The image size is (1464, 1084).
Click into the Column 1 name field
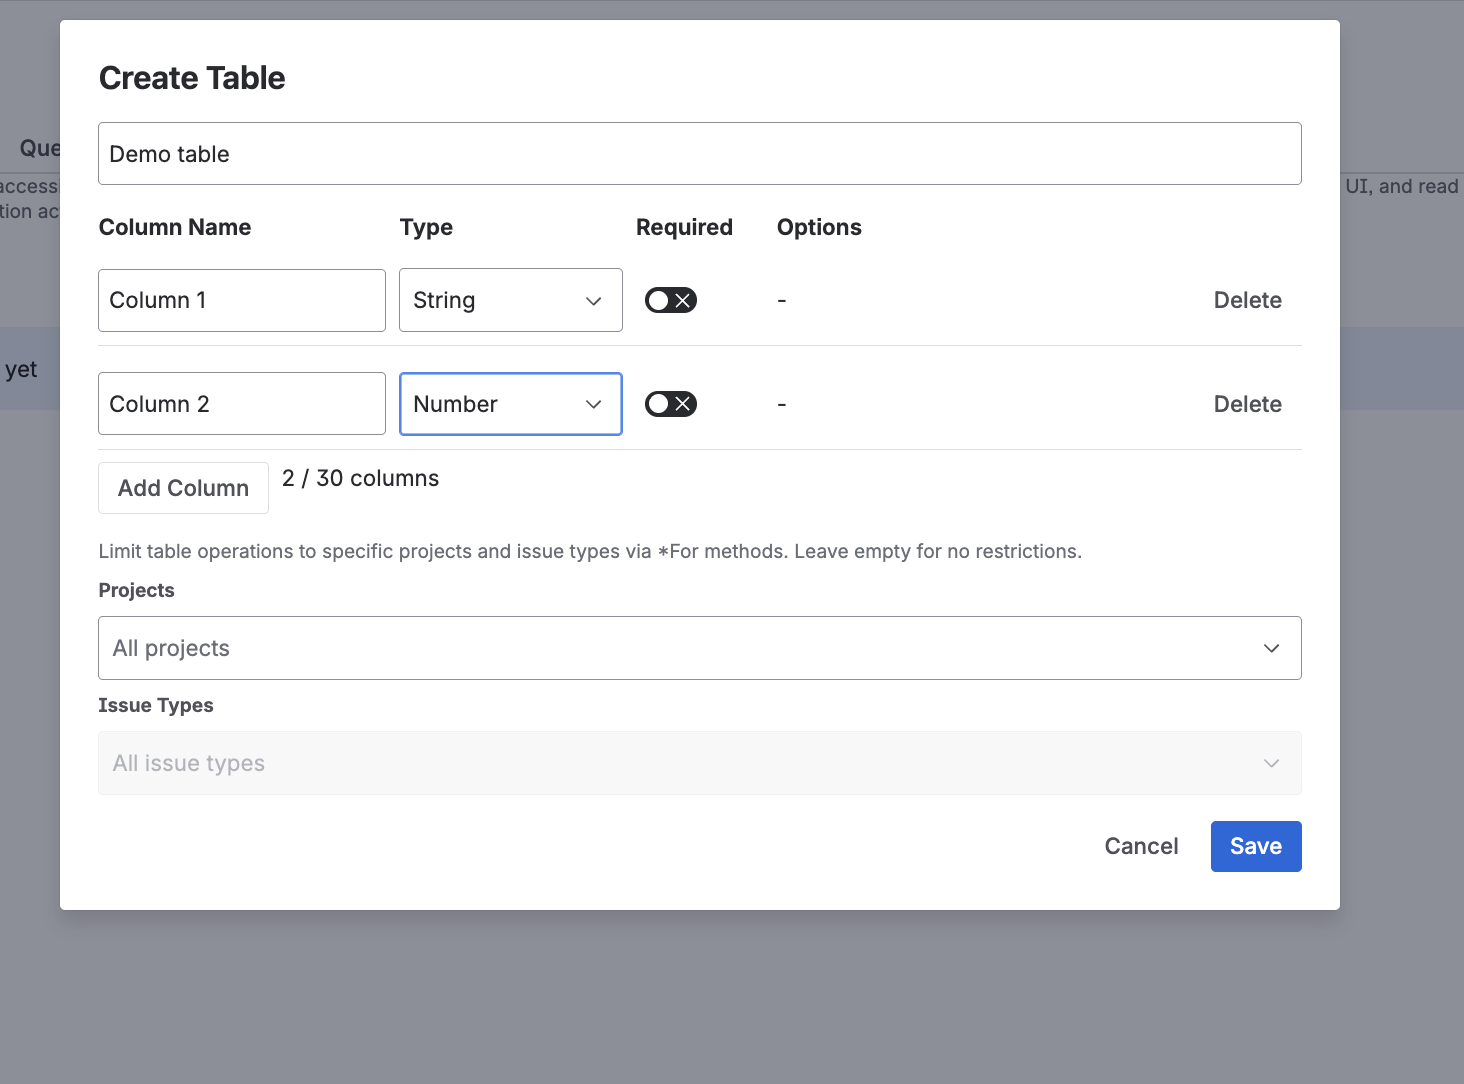pyautogui.click(x=242, y=300)
